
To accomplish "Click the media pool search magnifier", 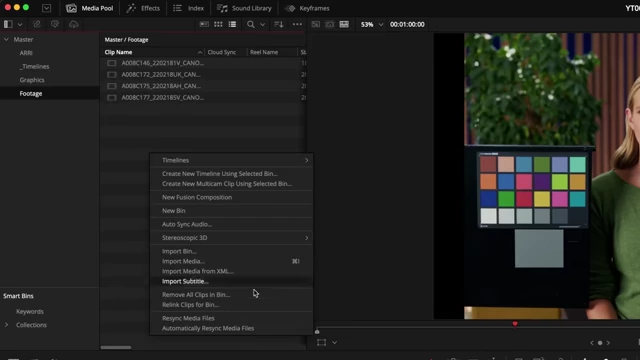I will [x=251, y=24].
